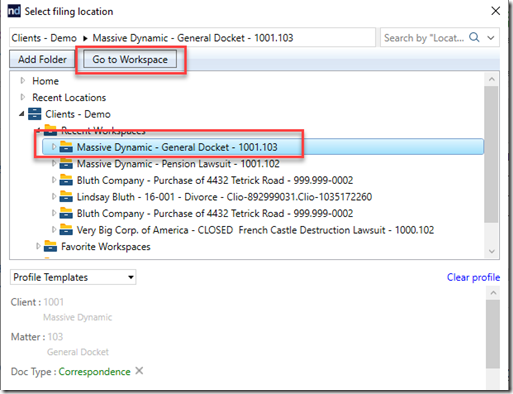Expand Very Big Corp. of America workspace

[54, 230]
